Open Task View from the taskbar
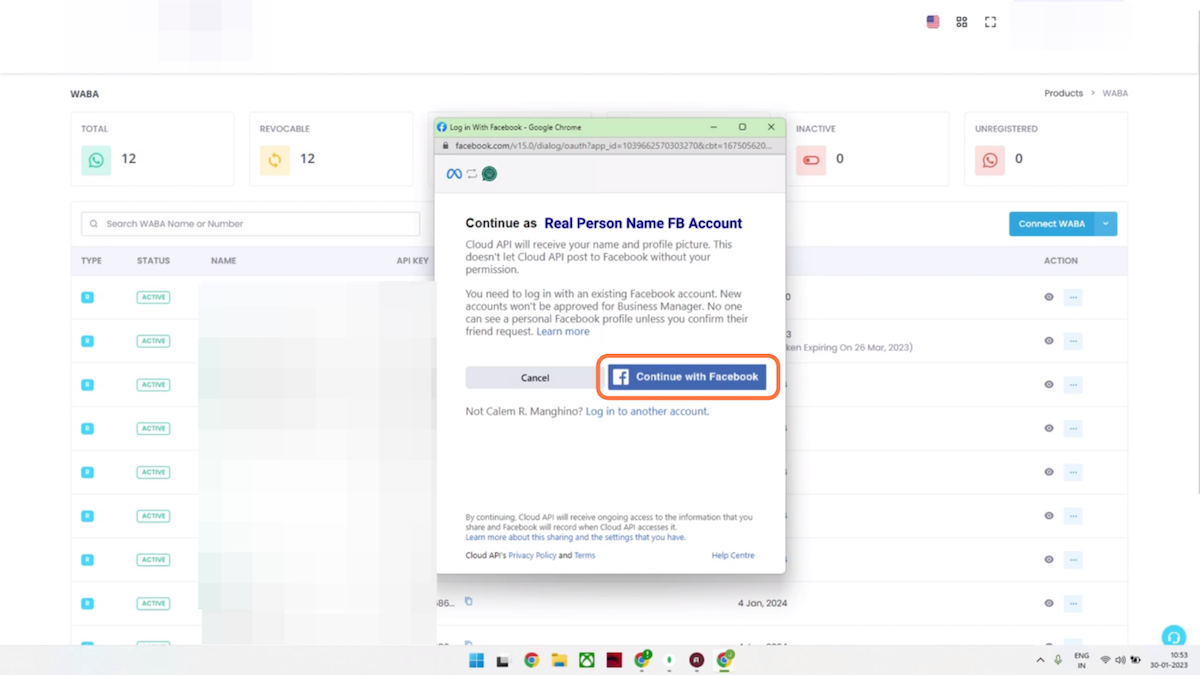 [x=504, y=660]
